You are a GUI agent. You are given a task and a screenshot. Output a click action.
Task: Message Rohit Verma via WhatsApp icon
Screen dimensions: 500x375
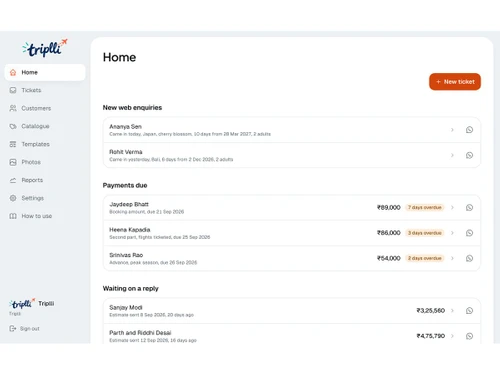[469, 155]
